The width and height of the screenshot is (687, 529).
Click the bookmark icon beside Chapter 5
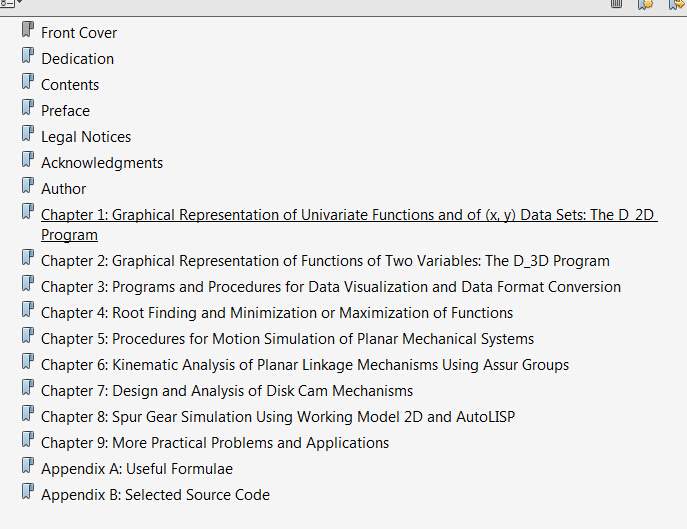click(x=28, y=338)
